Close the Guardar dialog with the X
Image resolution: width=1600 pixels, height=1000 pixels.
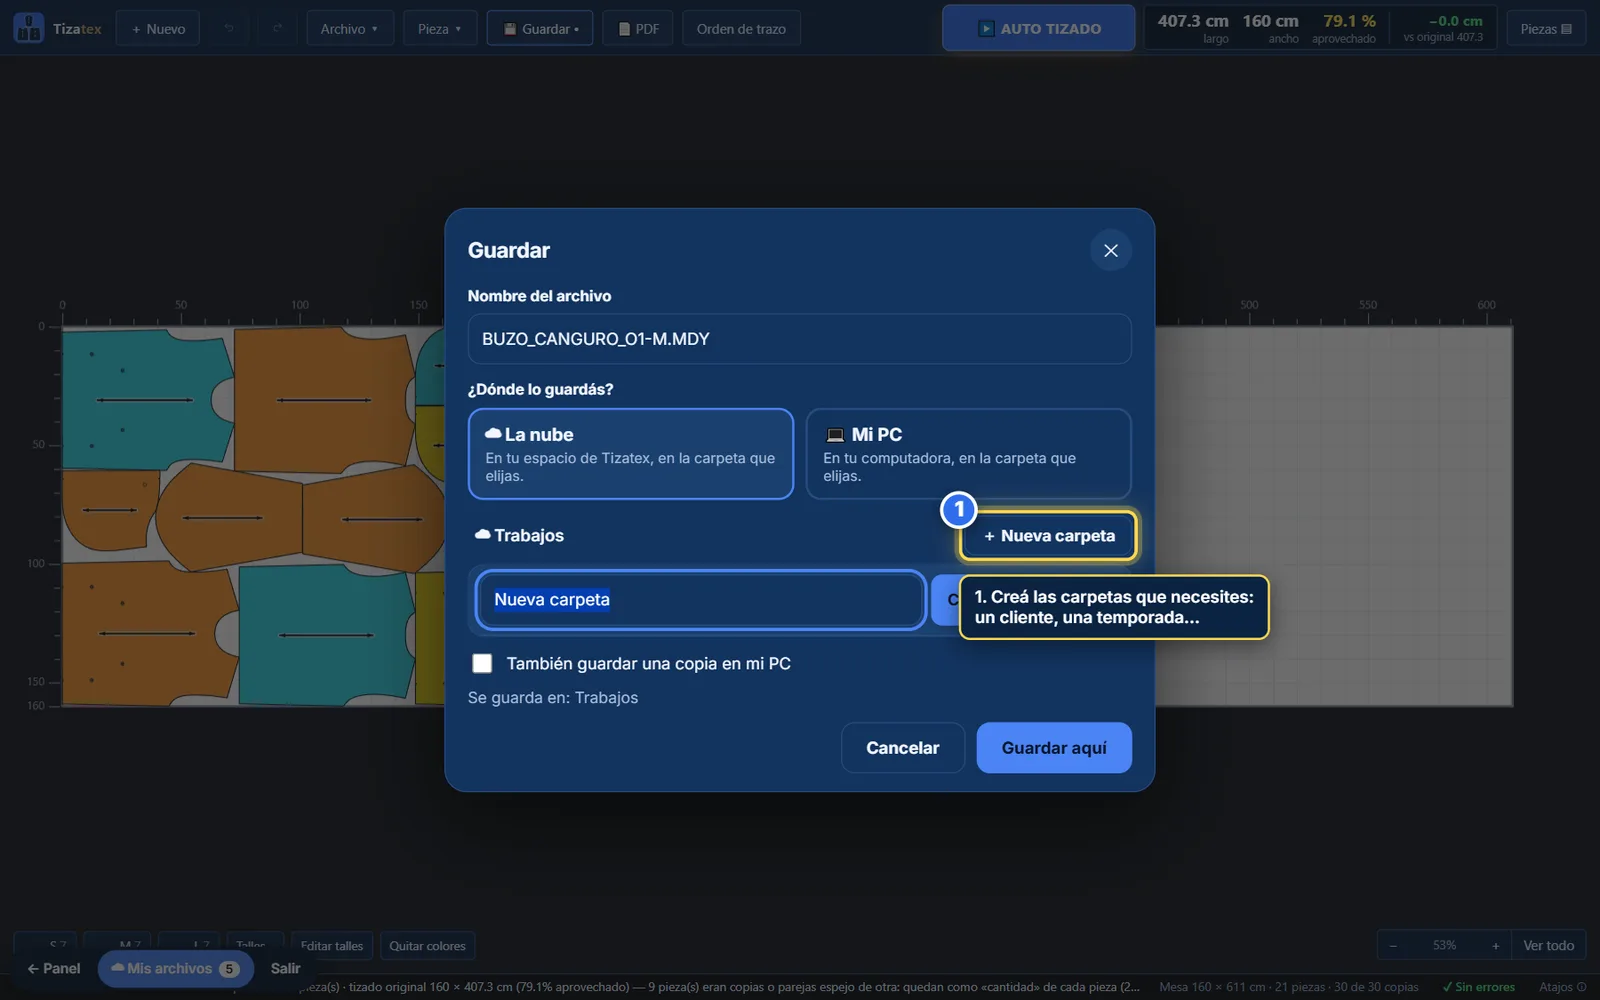coord(1110,250)
